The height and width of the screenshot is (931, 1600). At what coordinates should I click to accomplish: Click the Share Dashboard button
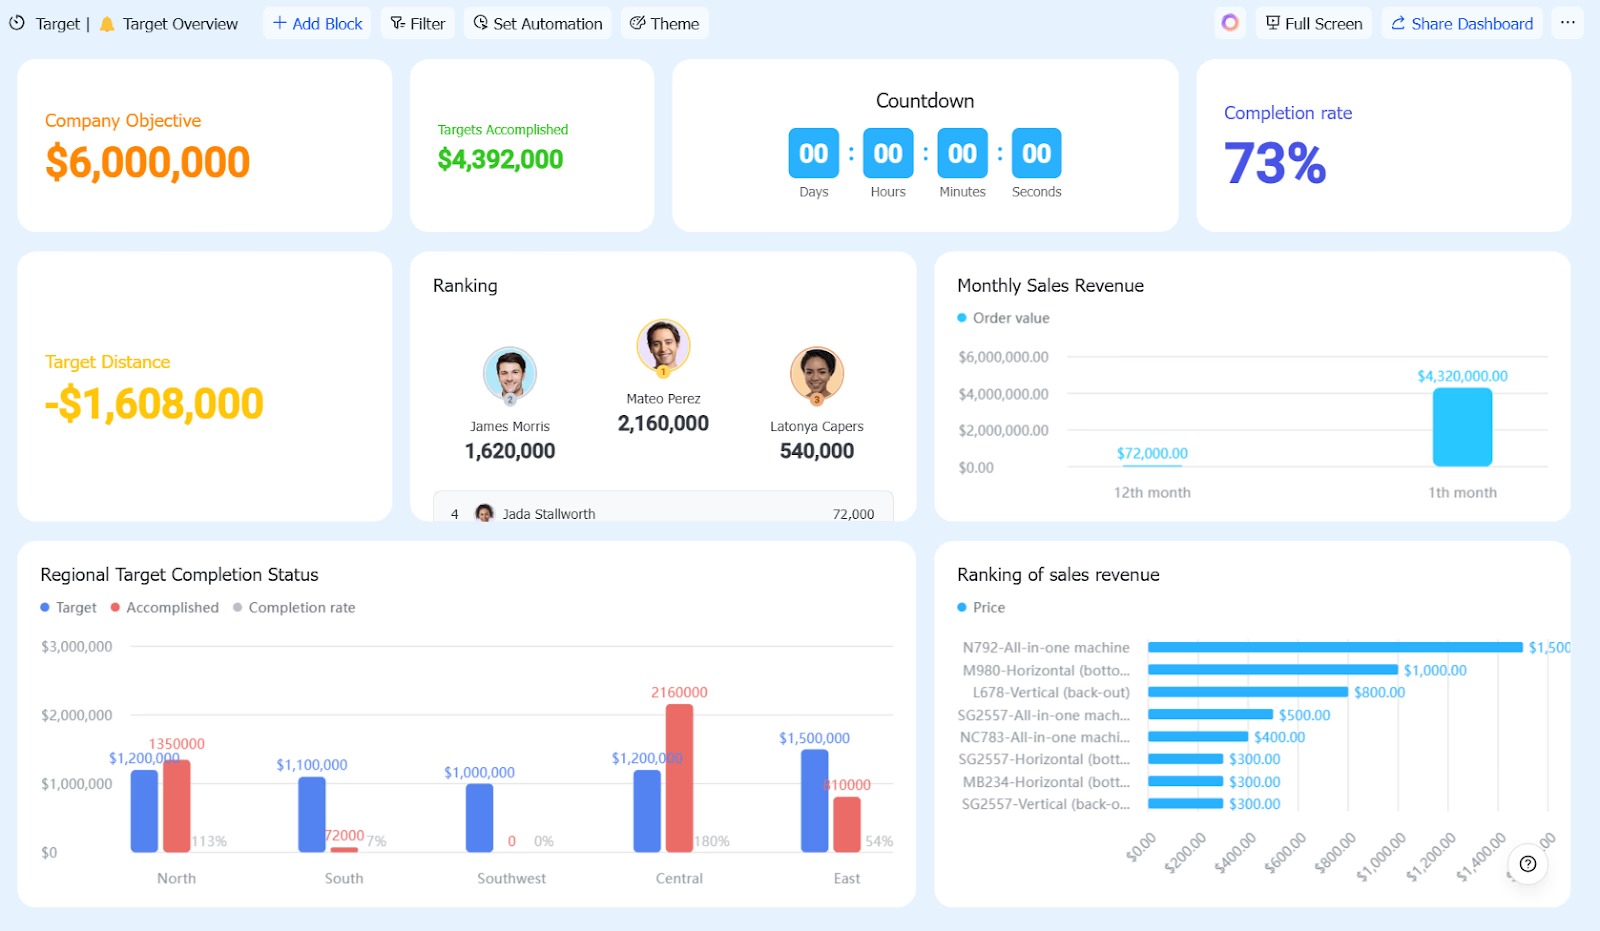[1462, 23]
